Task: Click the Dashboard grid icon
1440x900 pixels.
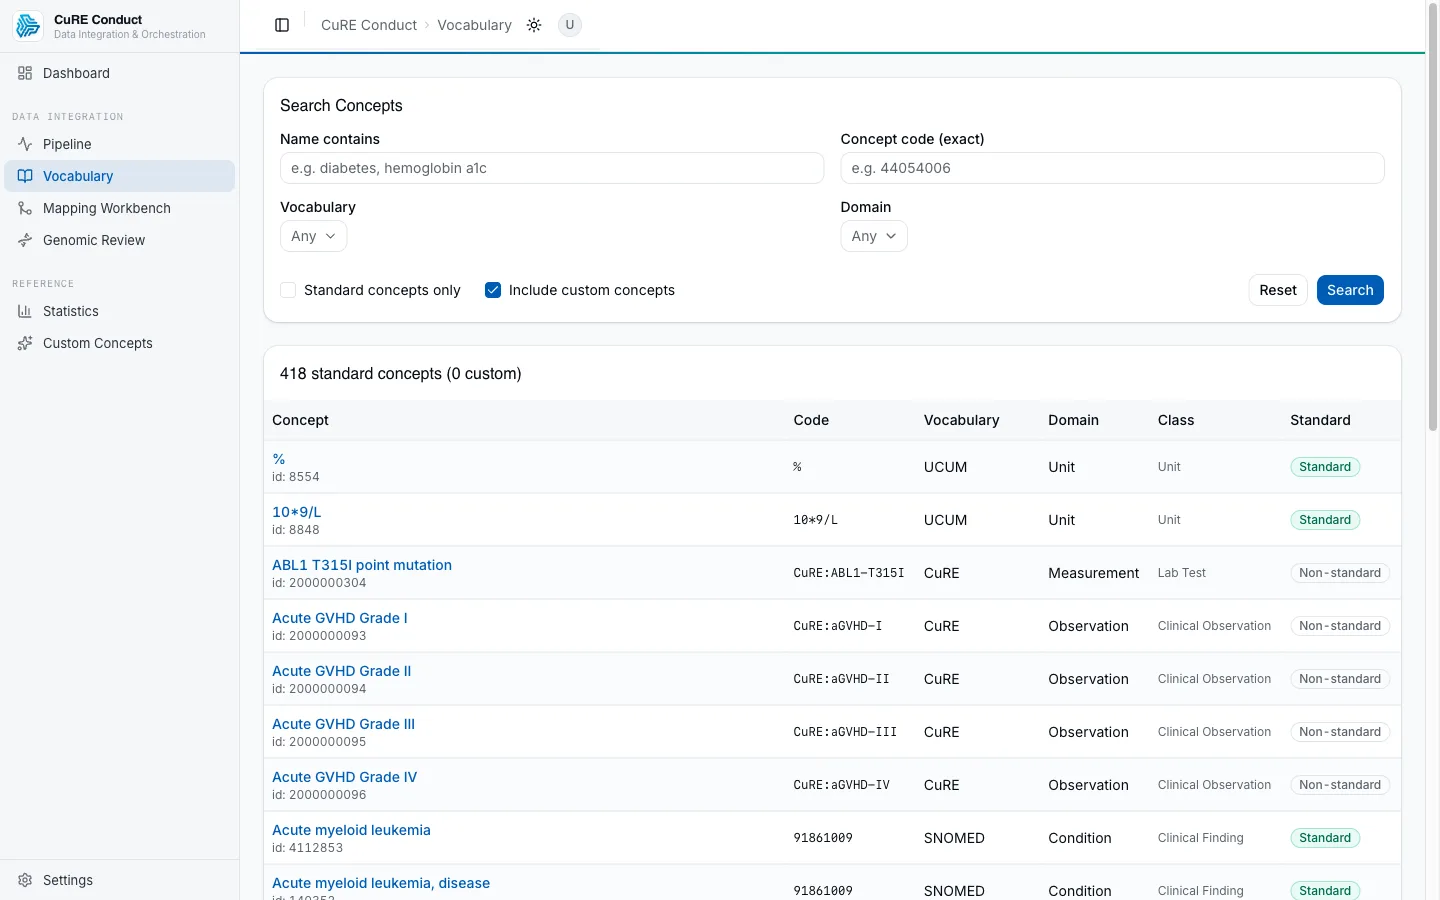Action: (25, 73)
